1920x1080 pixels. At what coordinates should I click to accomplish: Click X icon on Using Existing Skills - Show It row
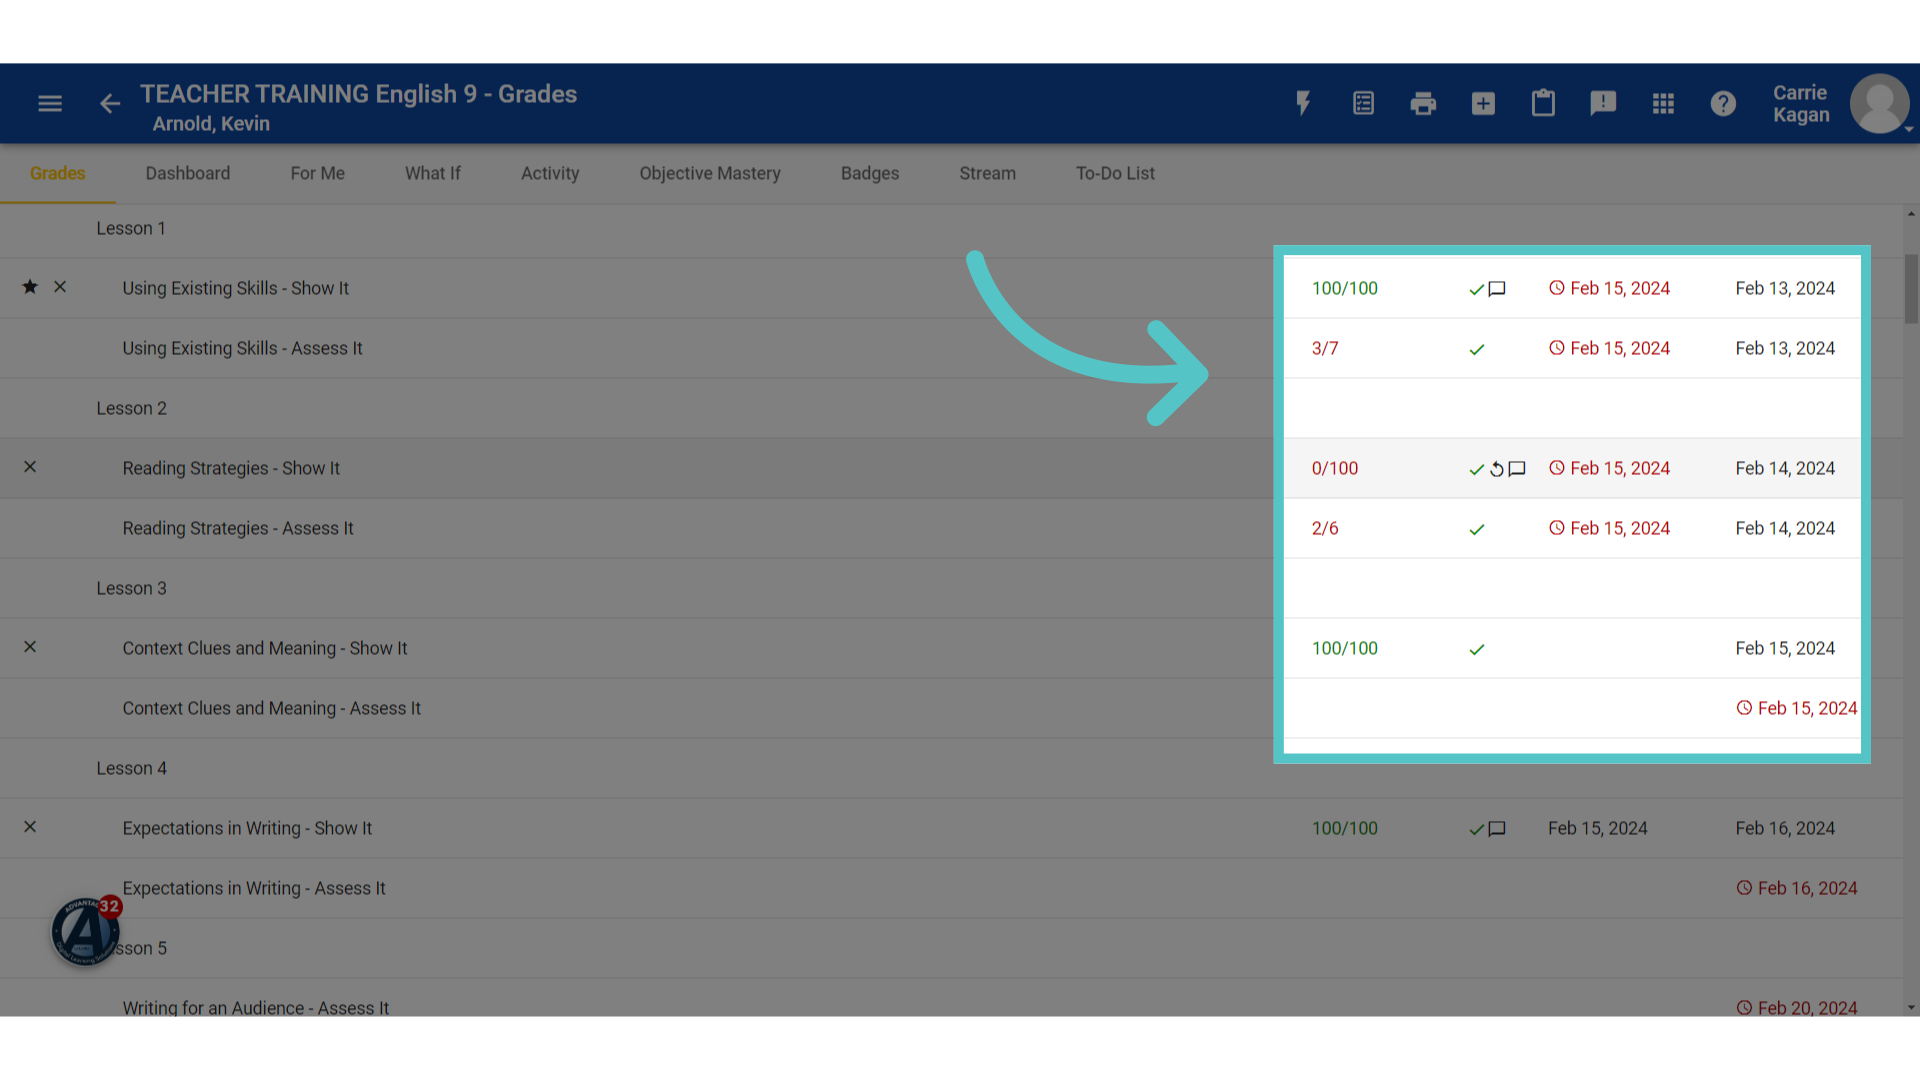coord(60,287)
